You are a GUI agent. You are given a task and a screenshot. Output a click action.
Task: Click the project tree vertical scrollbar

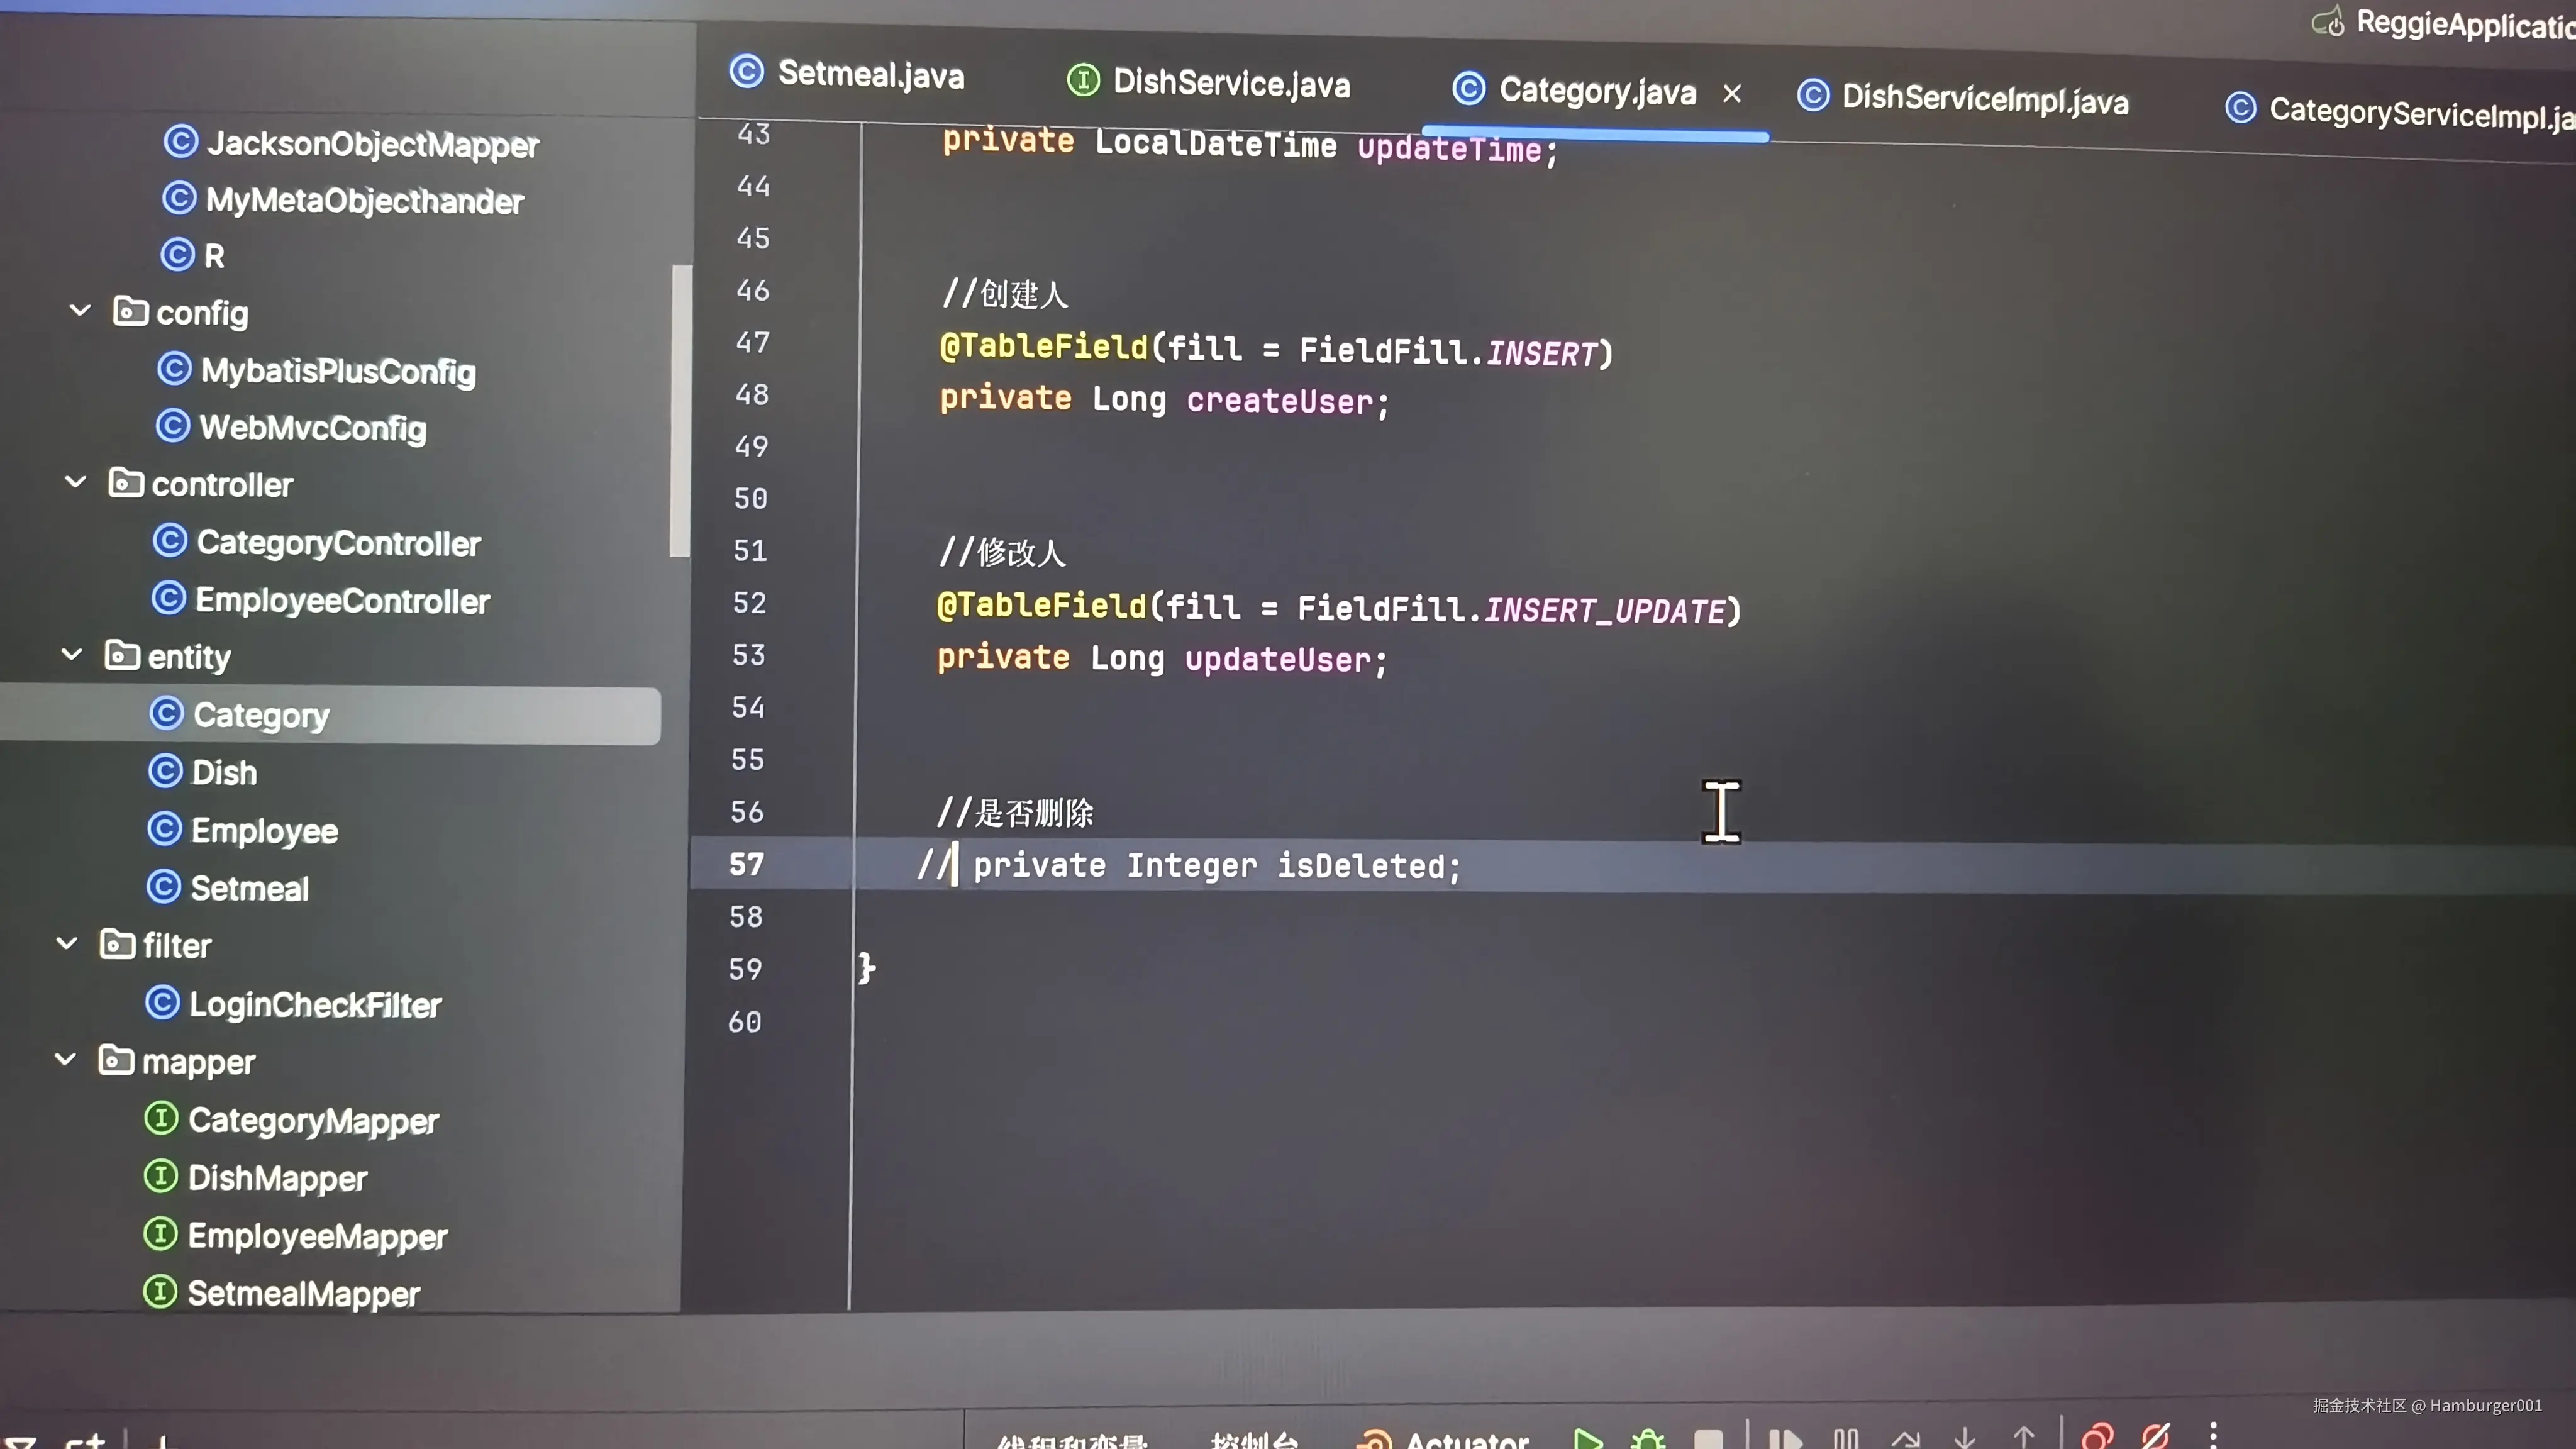(x=681, y=410)
